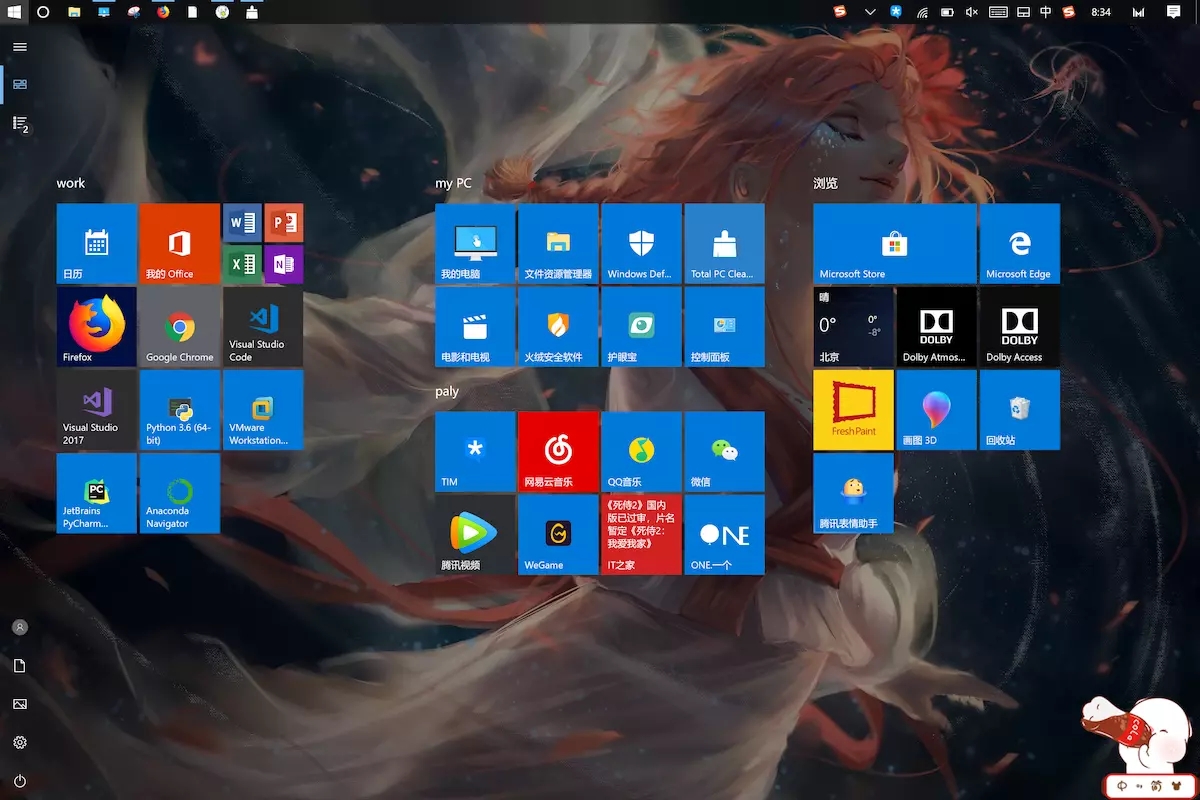
Task: Launch Excel from the small tile
Action: (242, 265)
